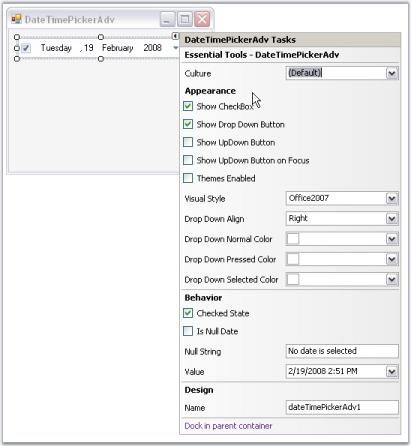The height and width of the screenshot is (446, 411).
Task: Open the Culture dropdown
Action: (392, 73)
